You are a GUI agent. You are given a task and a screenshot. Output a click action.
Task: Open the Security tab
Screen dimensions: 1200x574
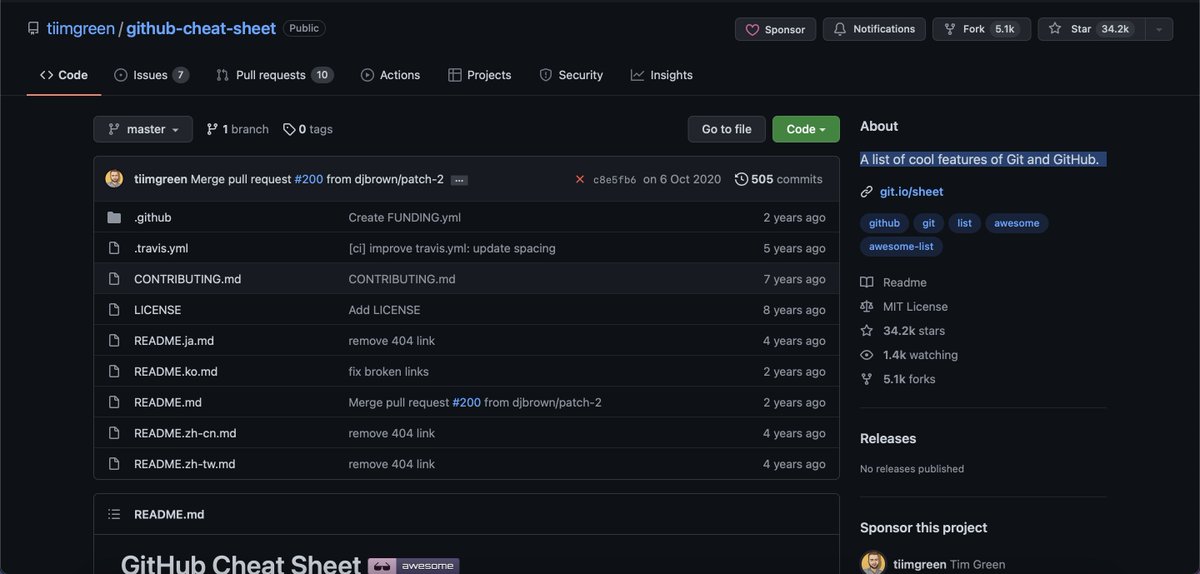571,75
